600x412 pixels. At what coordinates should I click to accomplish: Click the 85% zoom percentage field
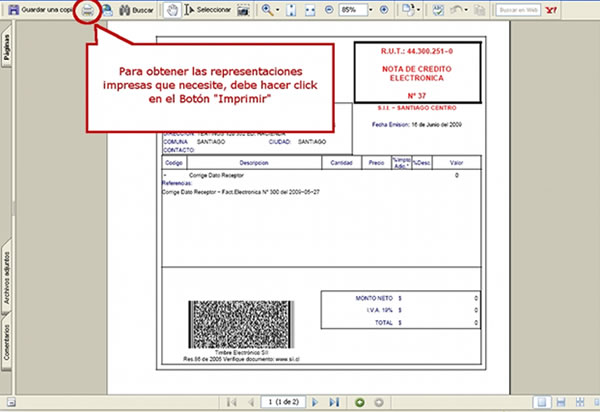[353, 10]
